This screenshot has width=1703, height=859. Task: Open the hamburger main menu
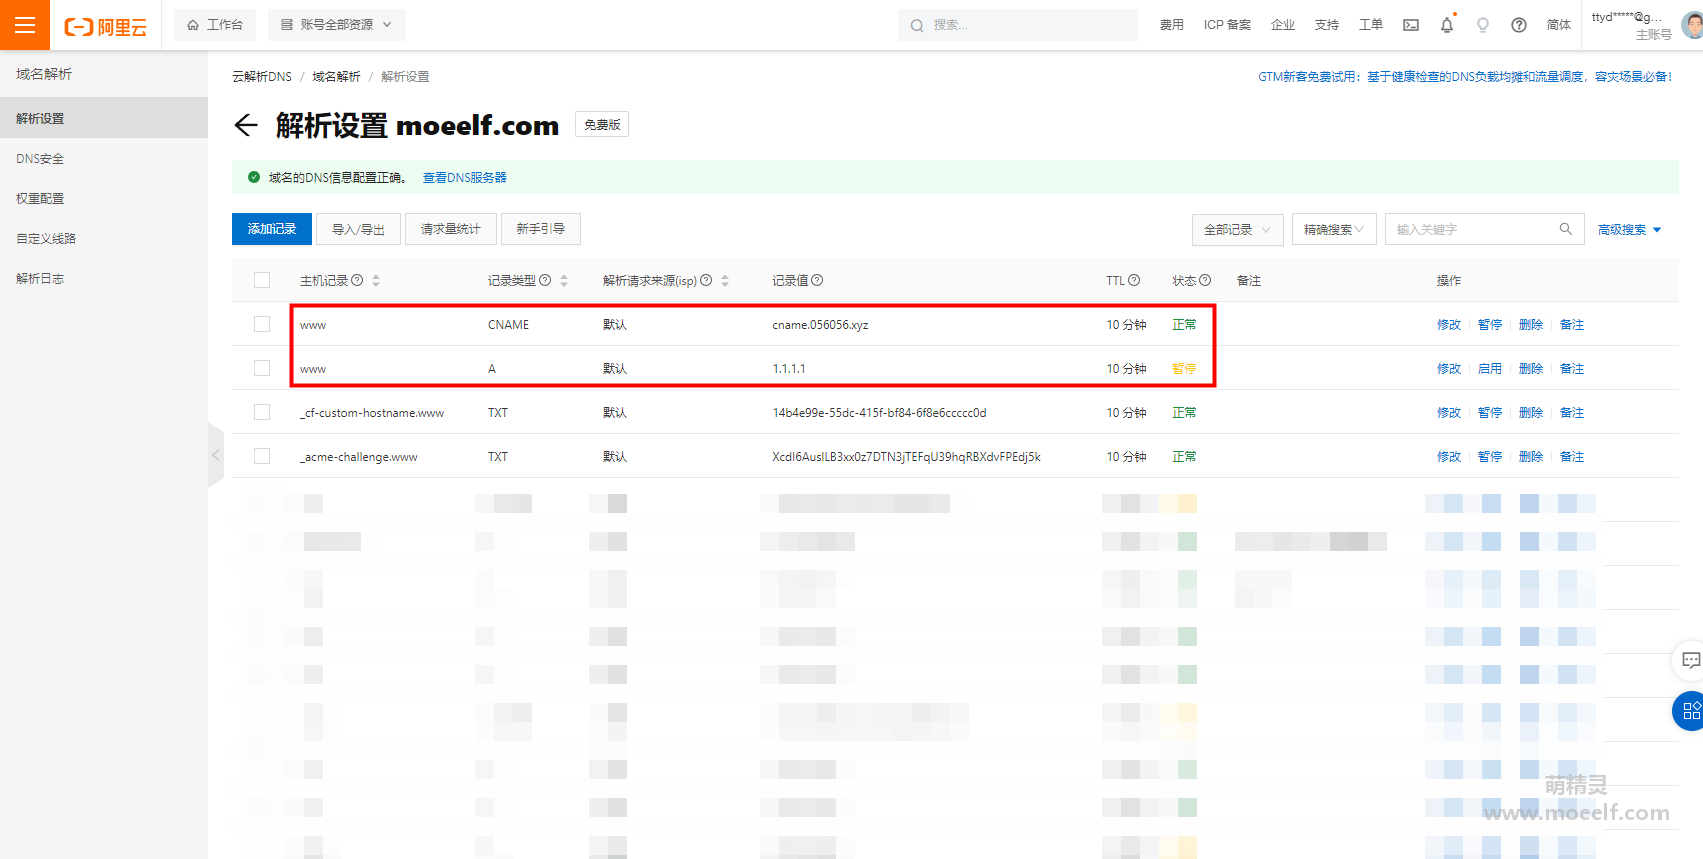(25, 25)
